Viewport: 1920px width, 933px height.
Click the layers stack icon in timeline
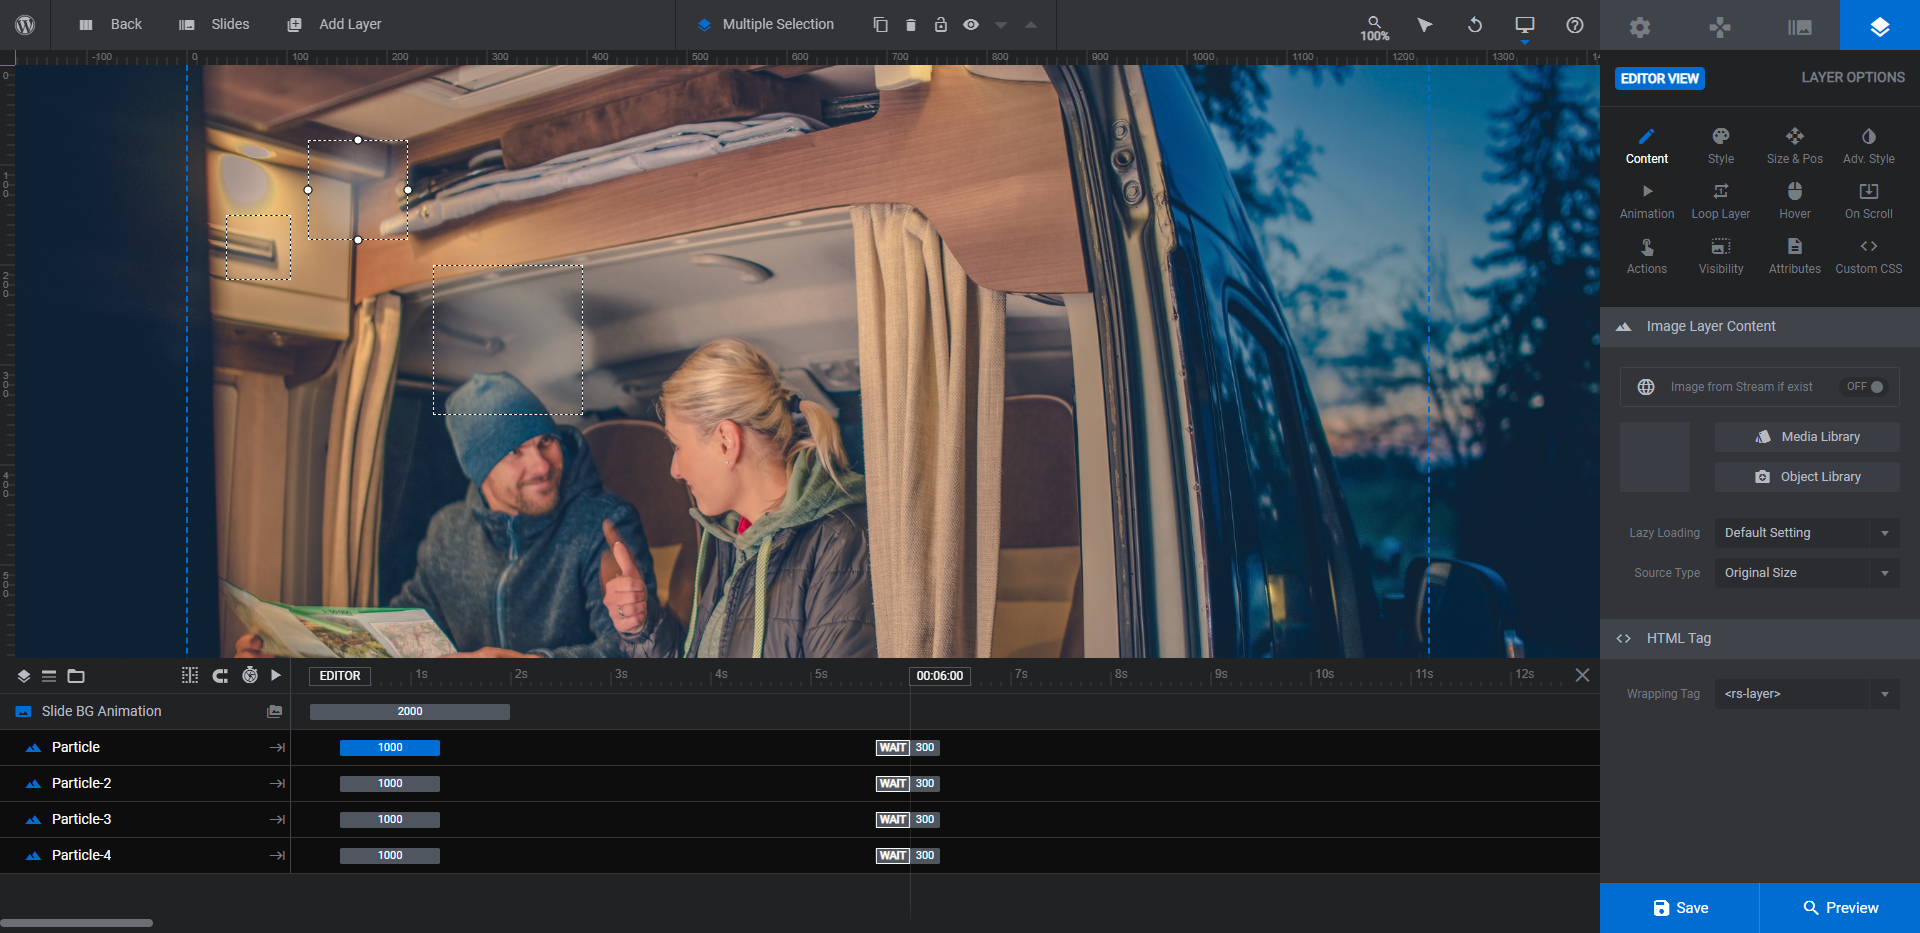pyautogui.click(x=23, y=676)
